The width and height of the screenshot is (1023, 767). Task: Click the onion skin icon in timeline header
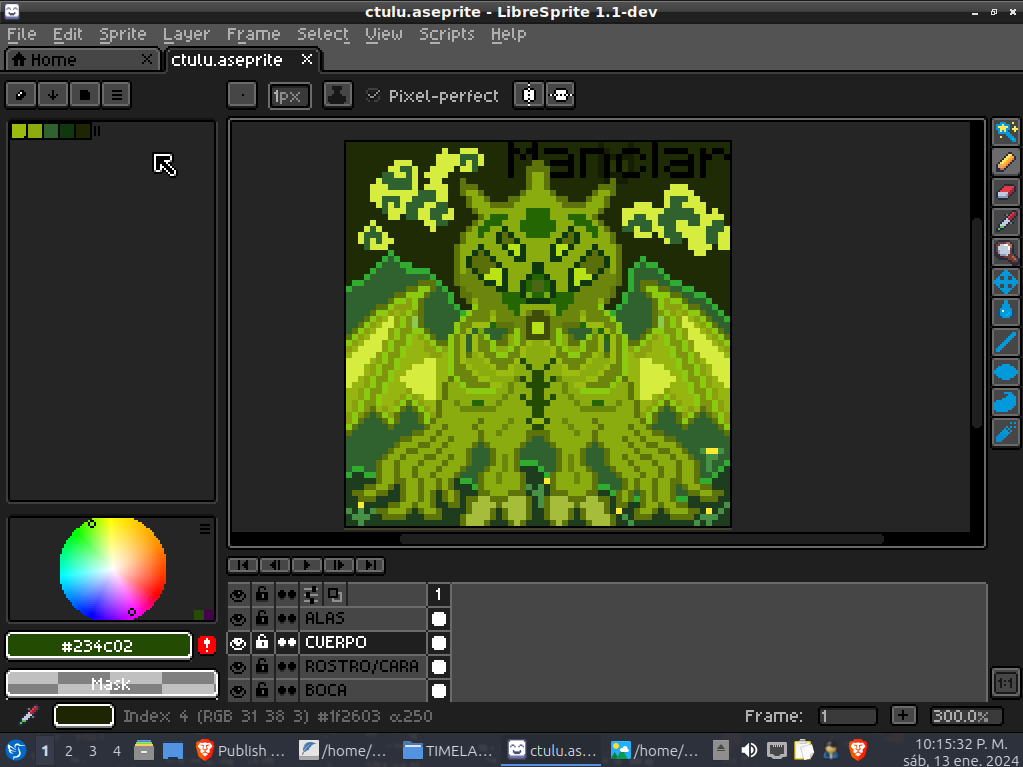coord(335,595)
